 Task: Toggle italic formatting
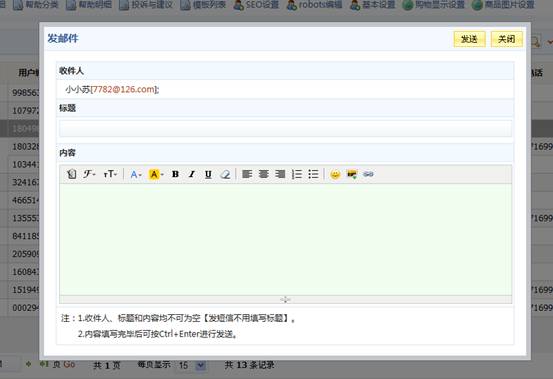tap(192, 174)
